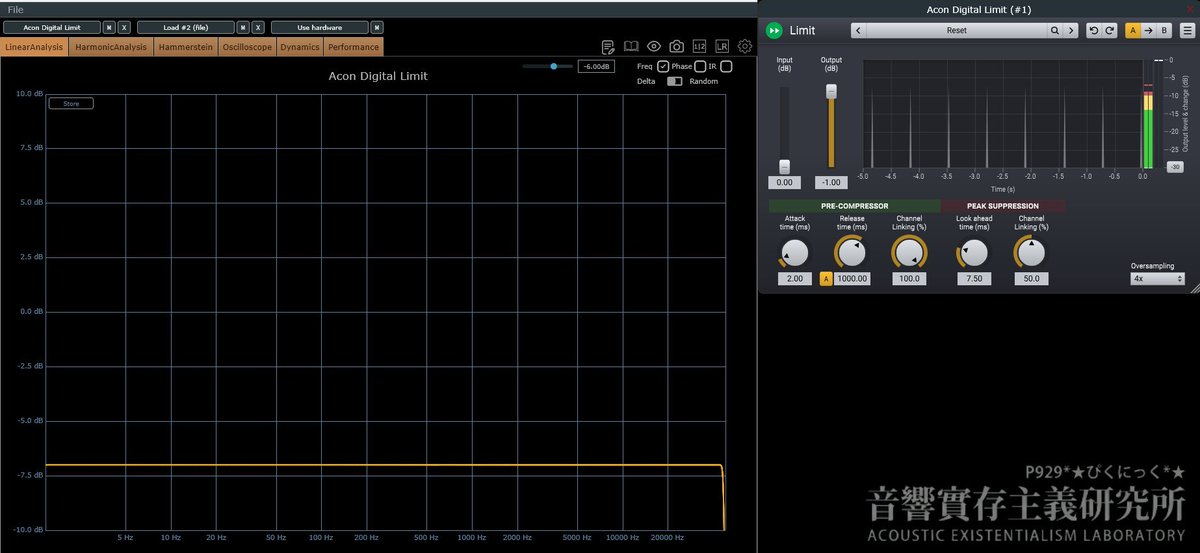Open the Reset preset dropdown
Image resolution: width=1200 pixels, height=553 pixels.
tap(957, 31)
